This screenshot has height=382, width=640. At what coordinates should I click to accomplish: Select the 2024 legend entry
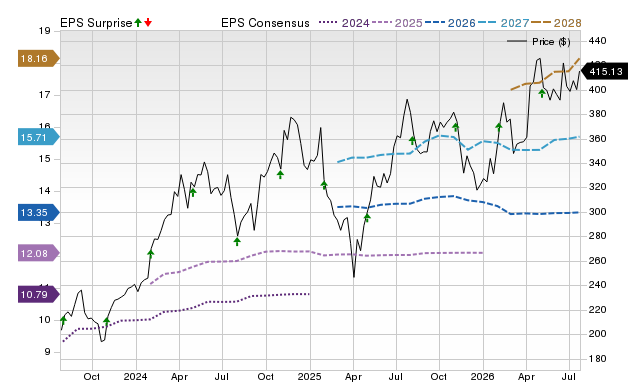point(344,23)
